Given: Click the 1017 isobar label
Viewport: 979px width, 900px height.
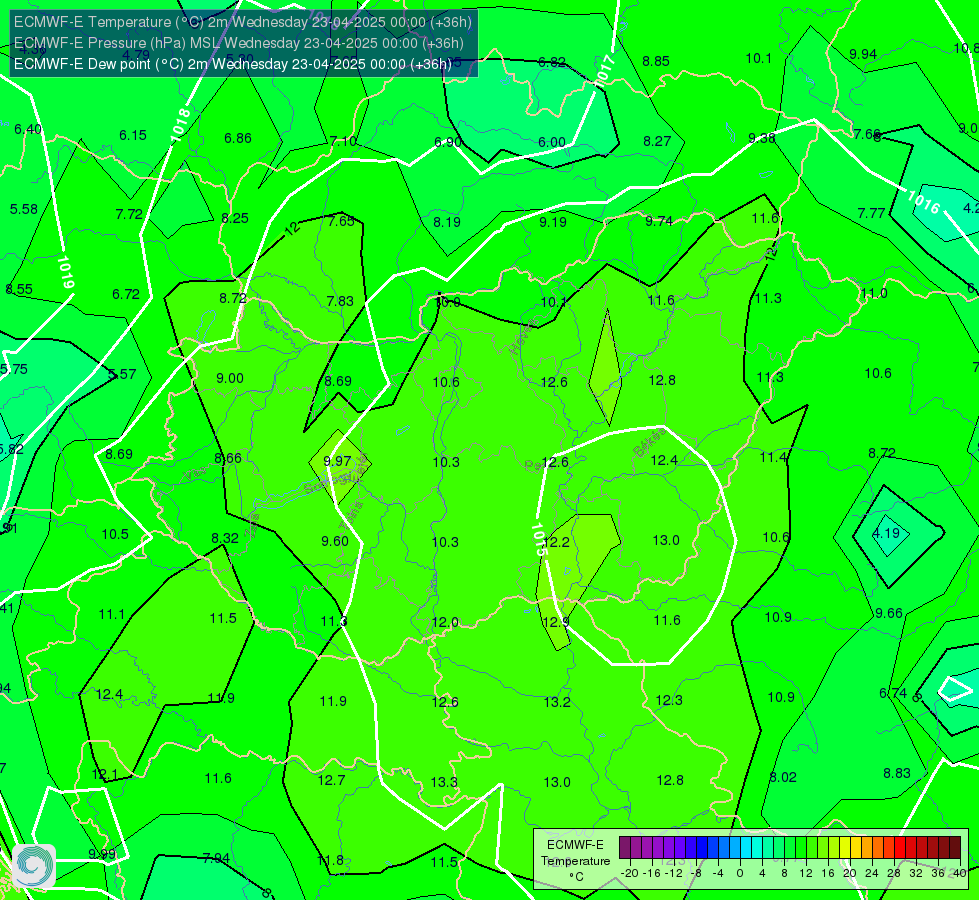Looking at the screenshot, I should pos(605,69).
